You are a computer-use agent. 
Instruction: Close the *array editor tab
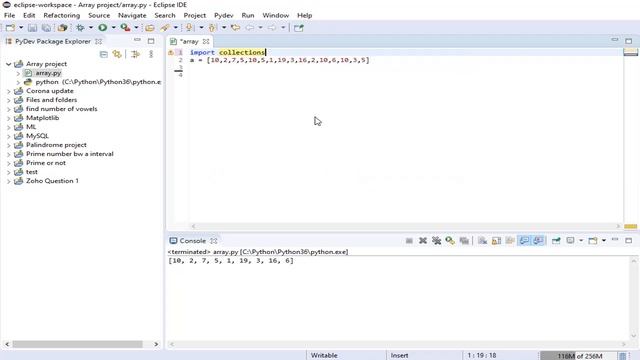tap(206, 41)
